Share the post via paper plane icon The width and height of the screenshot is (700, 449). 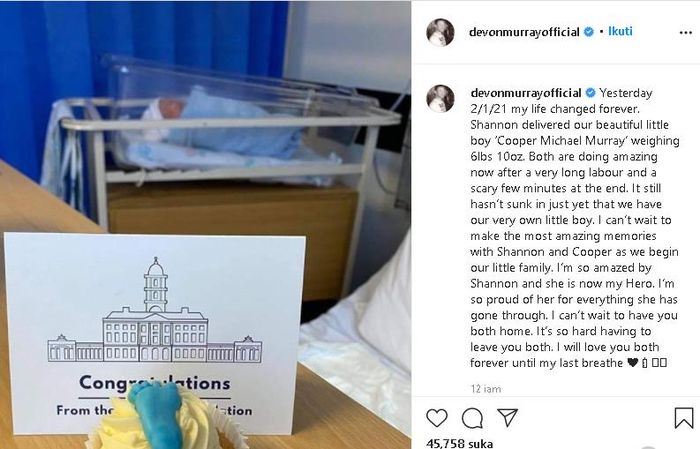coord(508,417)
